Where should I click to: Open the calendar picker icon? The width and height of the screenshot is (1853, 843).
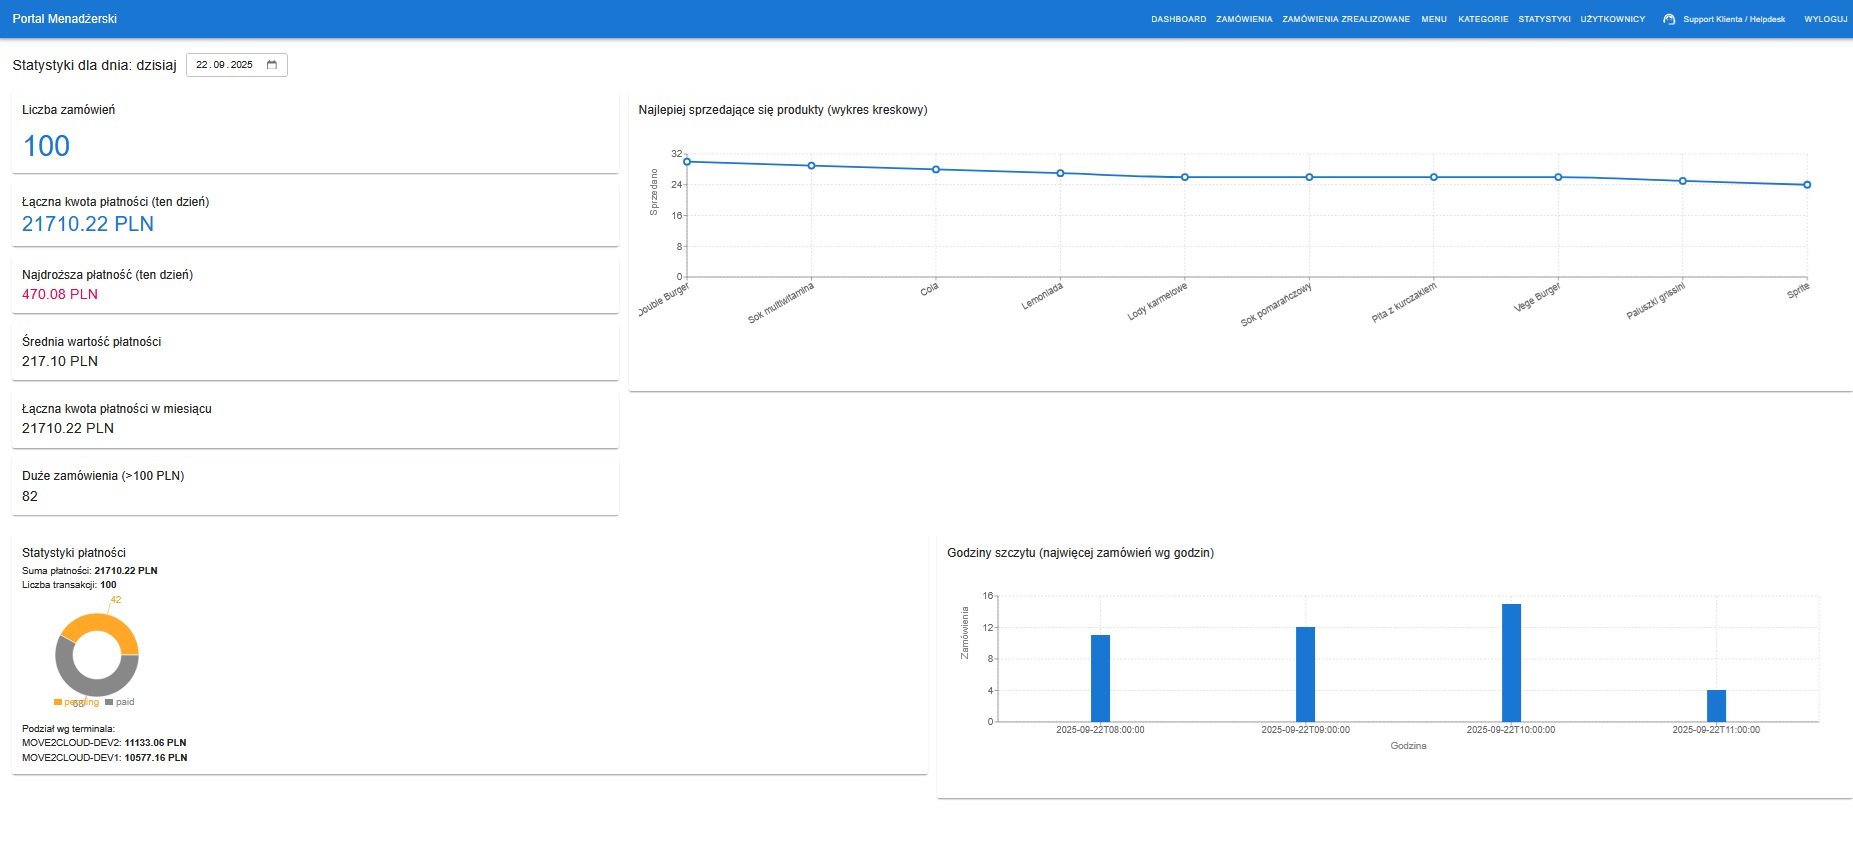point(272,65)
